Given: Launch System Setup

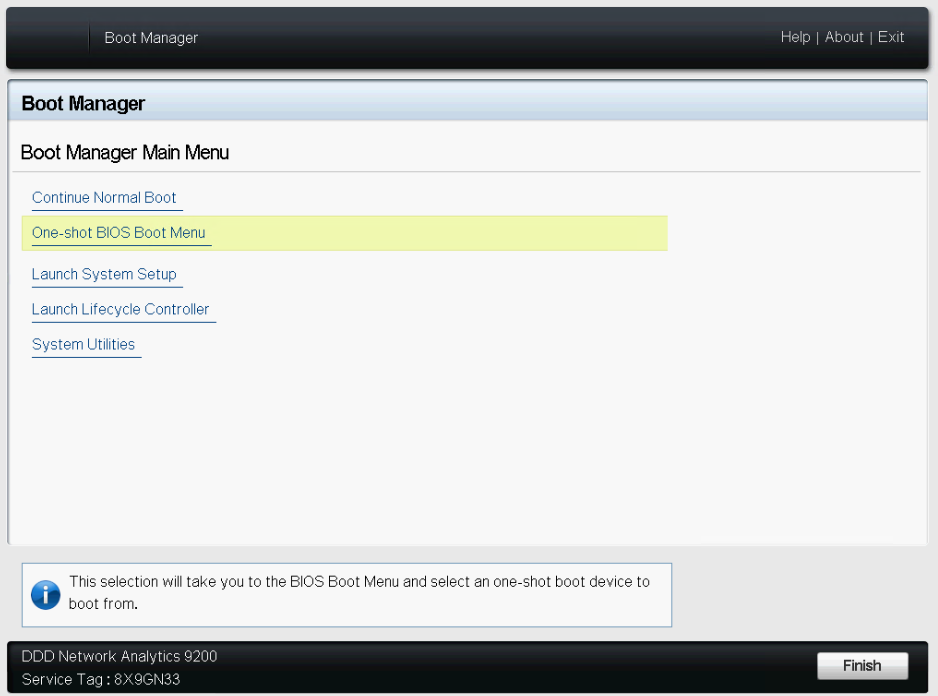Looking at the screenshot, I should click(x=104, y=275).
